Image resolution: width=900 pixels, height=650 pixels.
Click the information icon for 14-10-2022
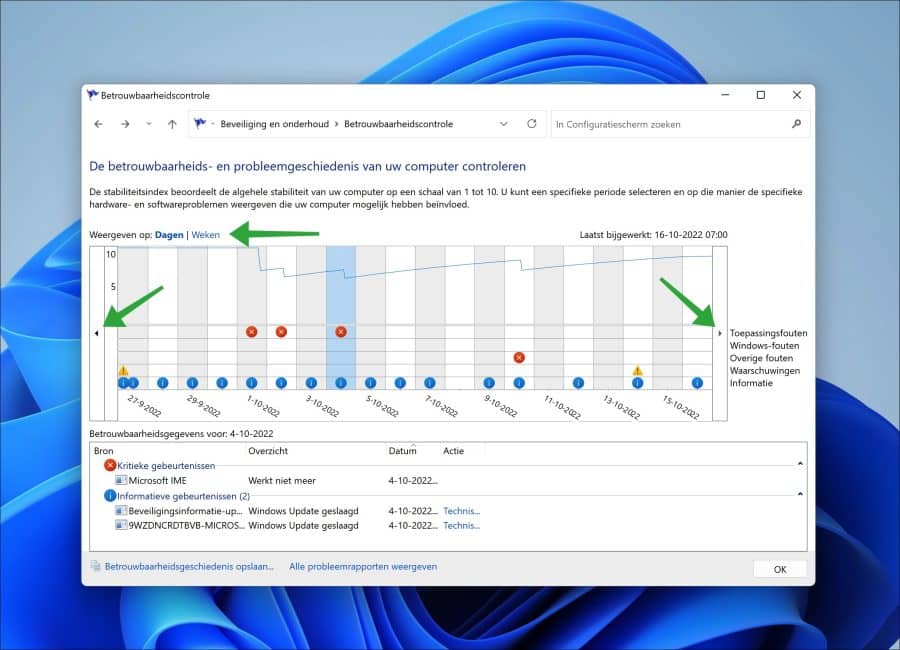pyautogui.click(x=638, y=383)
